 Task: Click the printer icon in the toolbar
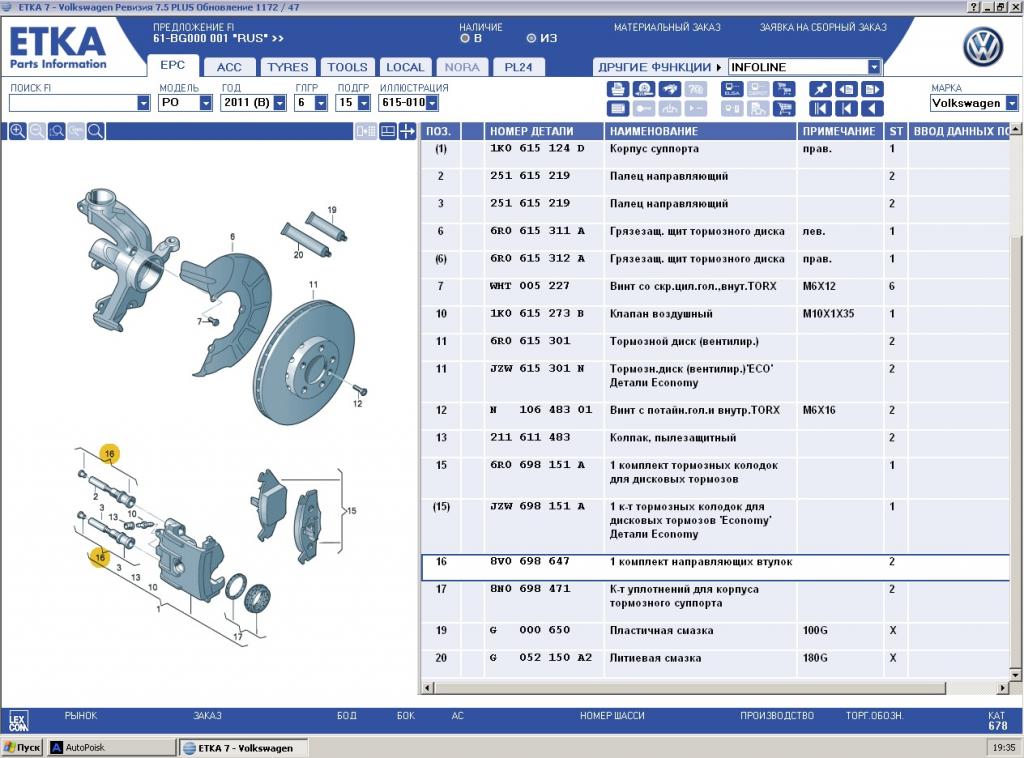click(617, 89)
